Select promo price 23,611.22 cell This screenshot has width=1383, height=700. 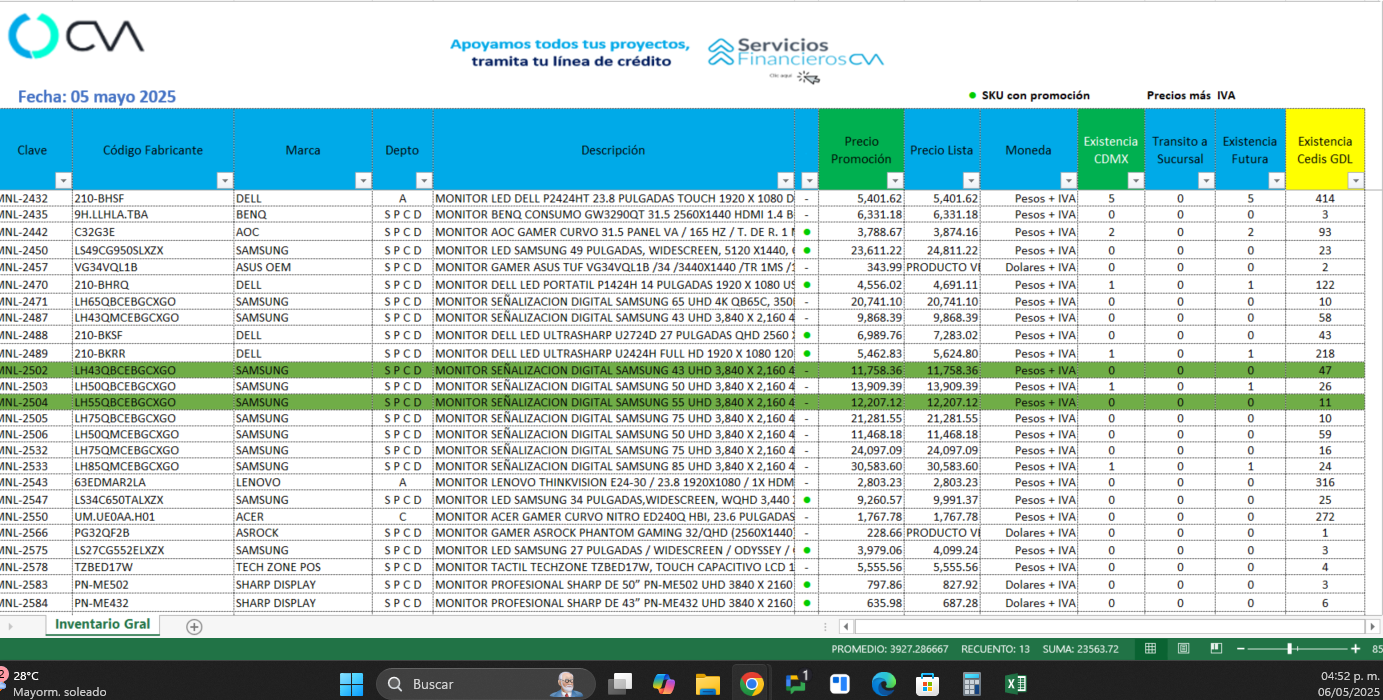[x=861, y=250]
